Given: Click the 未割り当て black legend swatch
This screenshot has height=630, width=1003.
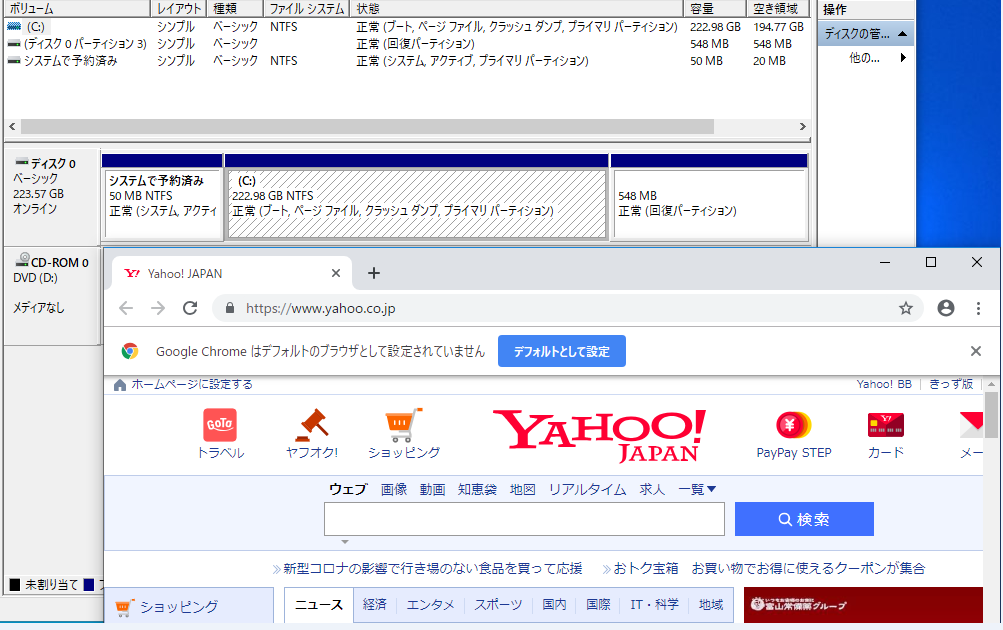Looking at the screenshot, I should [x=15, y=584].
